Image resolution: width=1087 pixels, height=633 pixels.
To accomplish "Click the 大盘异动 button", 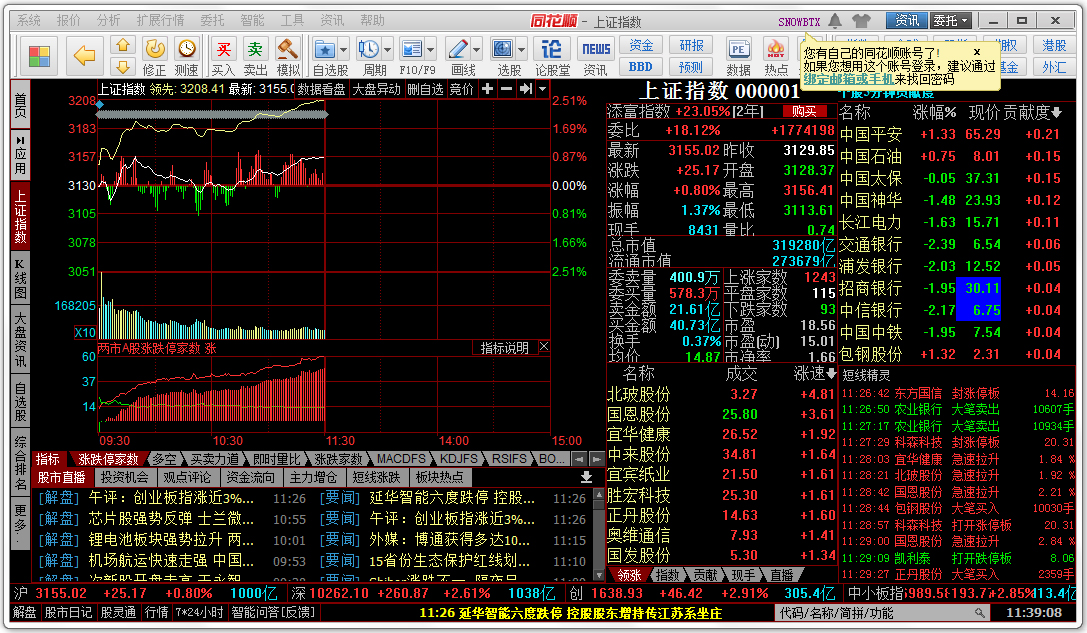I will click(x=376, y=89).
